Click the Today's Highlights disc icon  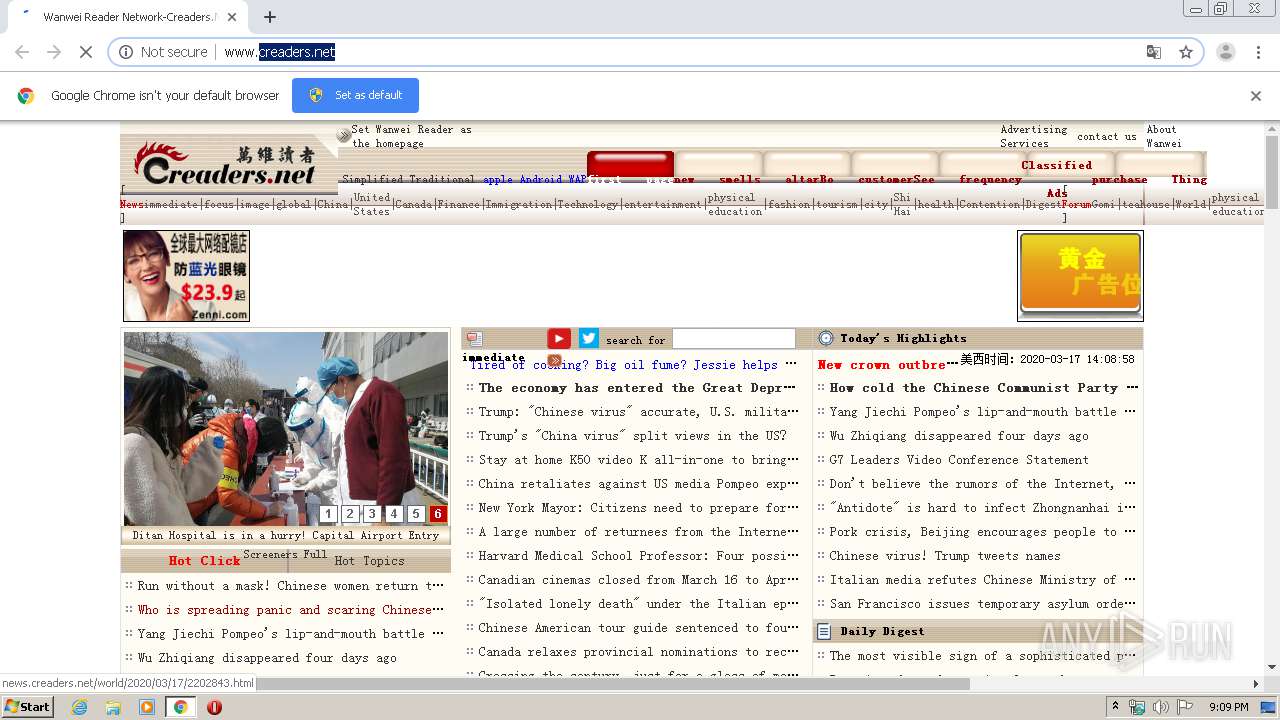(826, 338)
